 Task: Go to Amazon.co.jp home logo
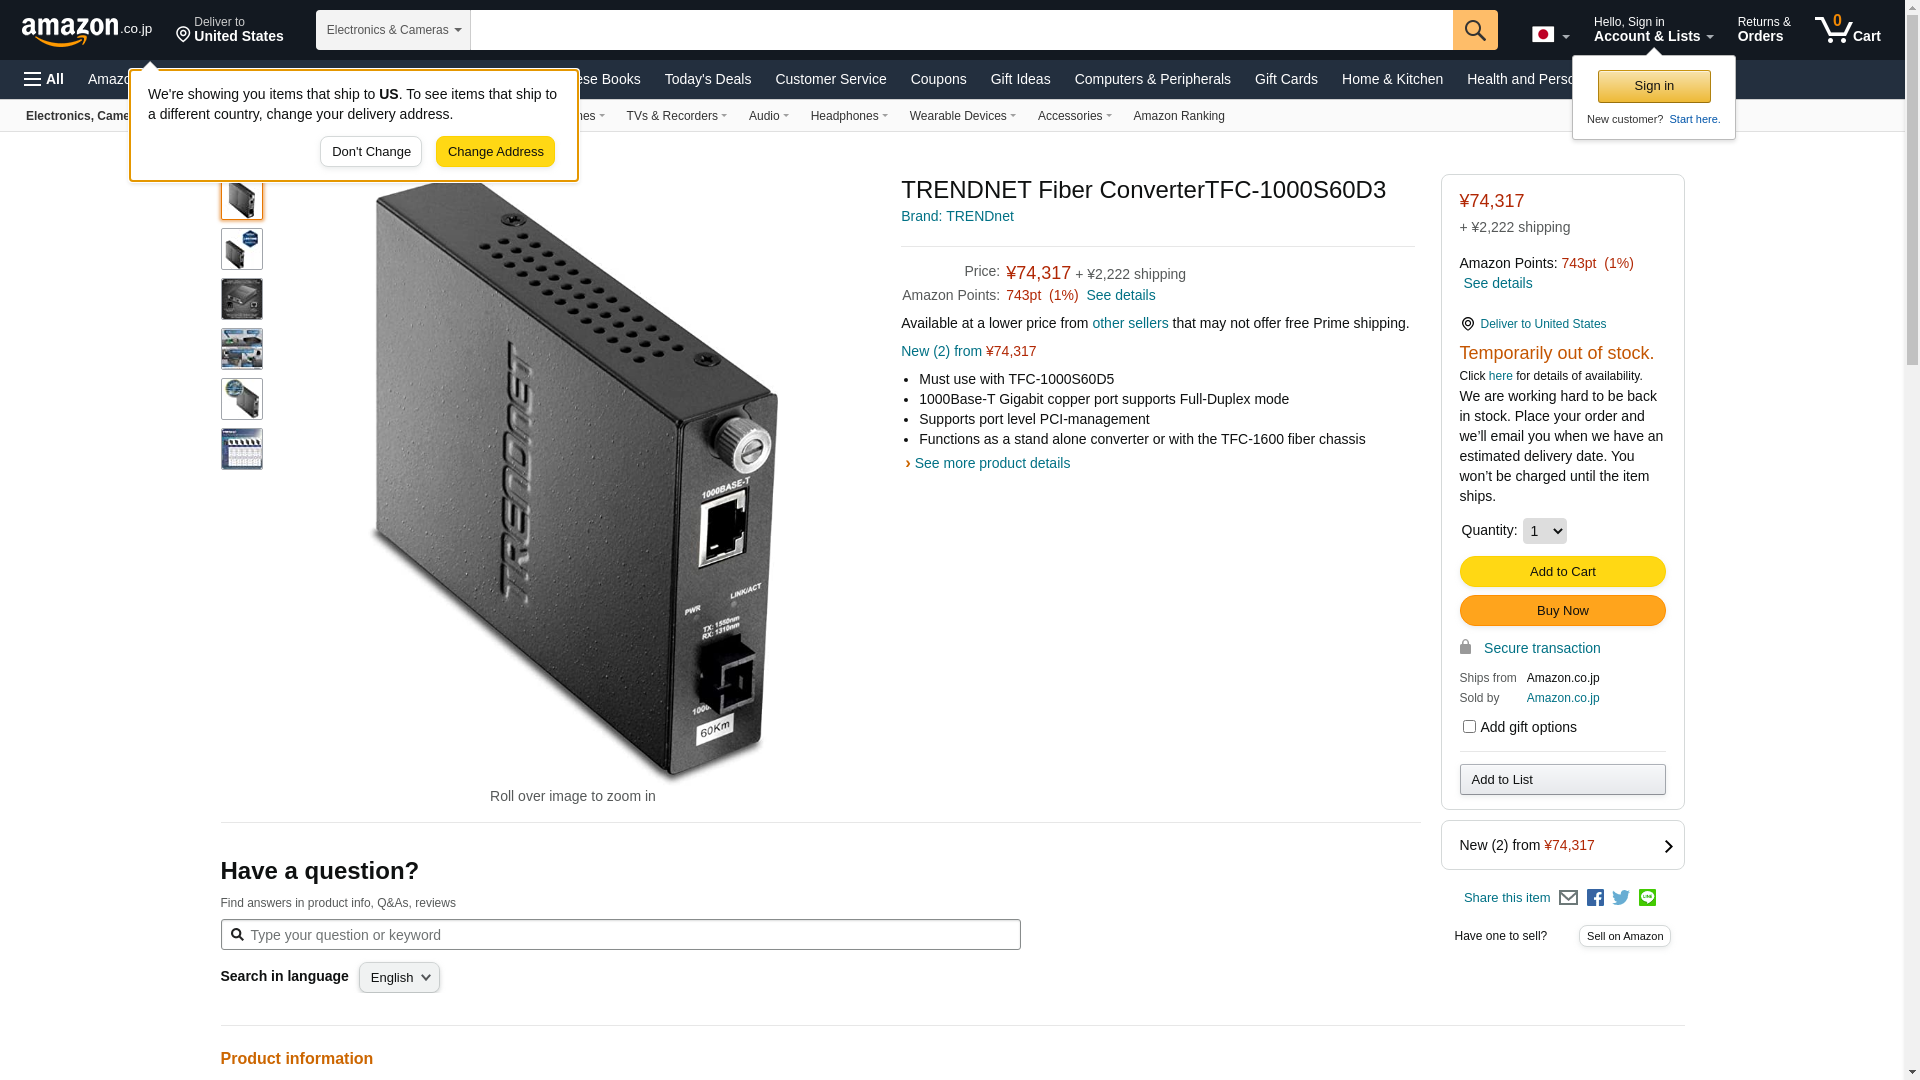[87, 31]
